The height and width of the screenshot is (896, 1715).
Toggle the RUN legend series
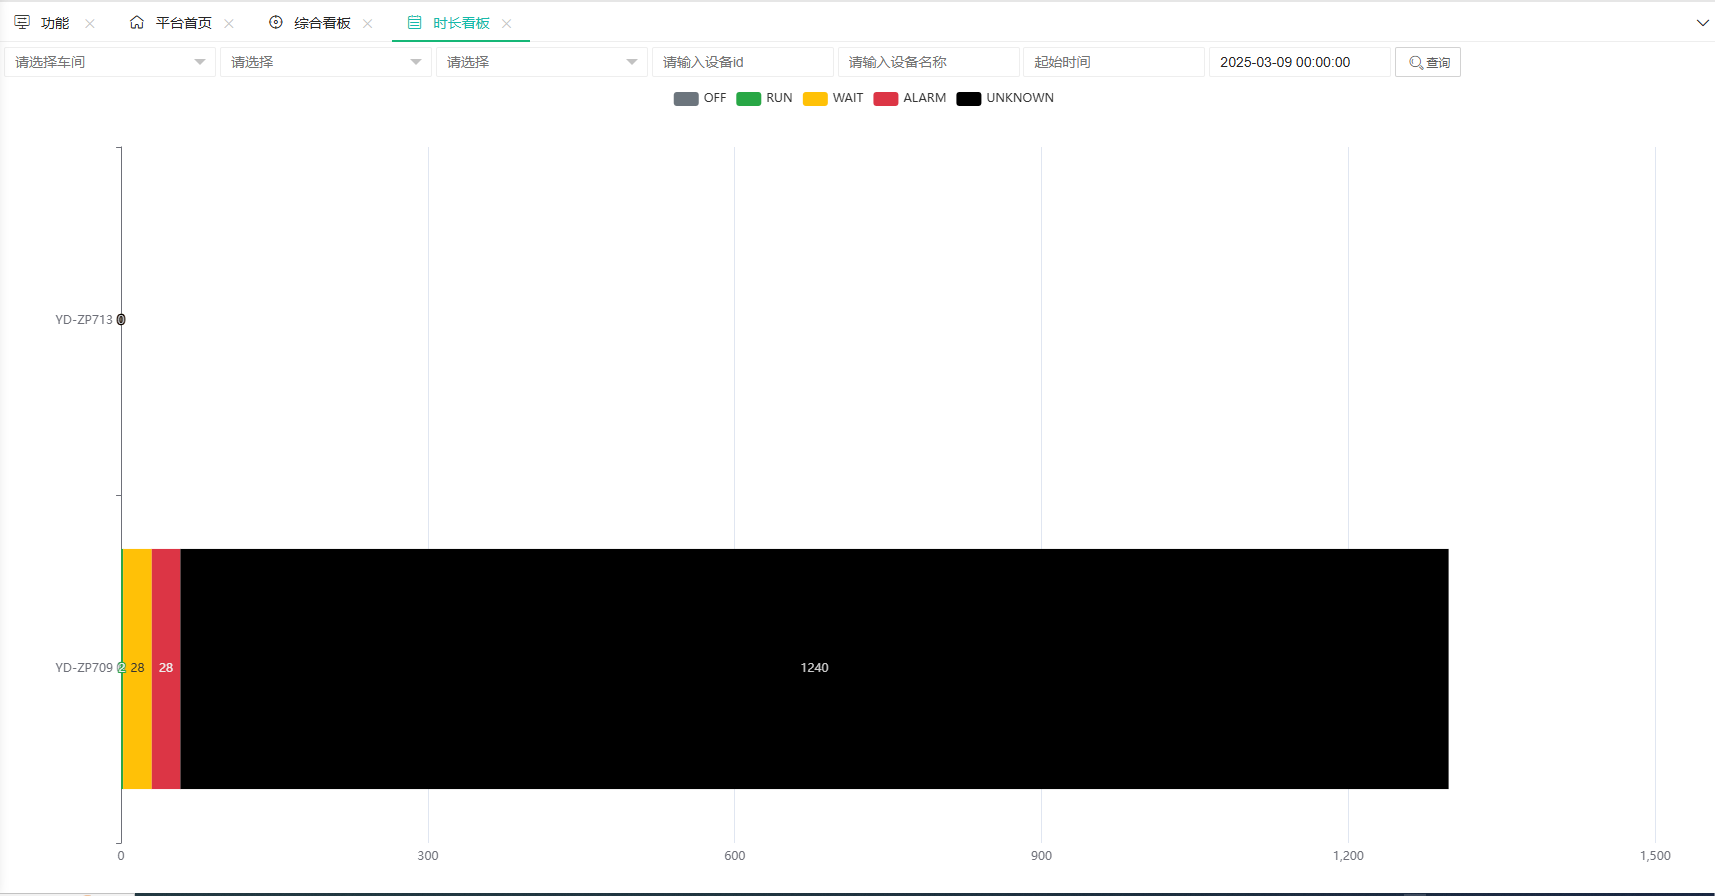coord(764,98)
